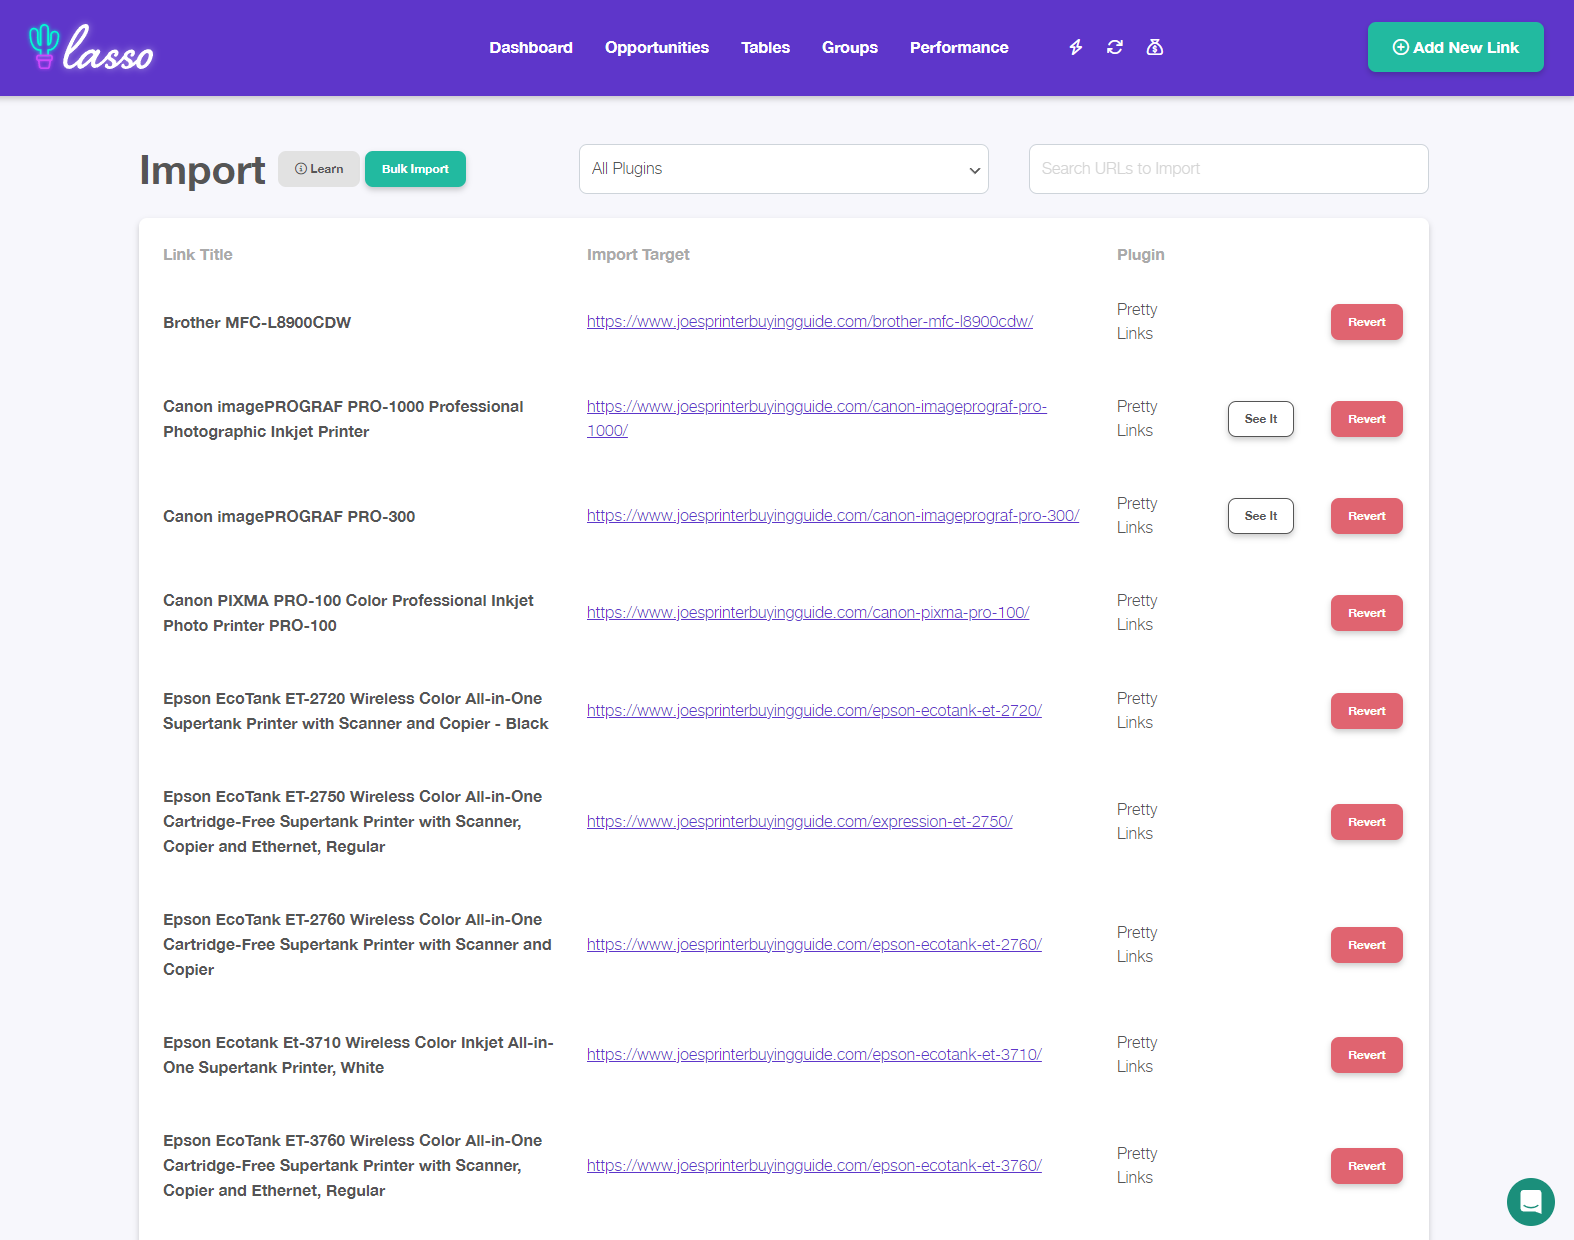Open the Groups section
The image size is (1574, 1240).
pyautogui.click(x=850, y=47)
